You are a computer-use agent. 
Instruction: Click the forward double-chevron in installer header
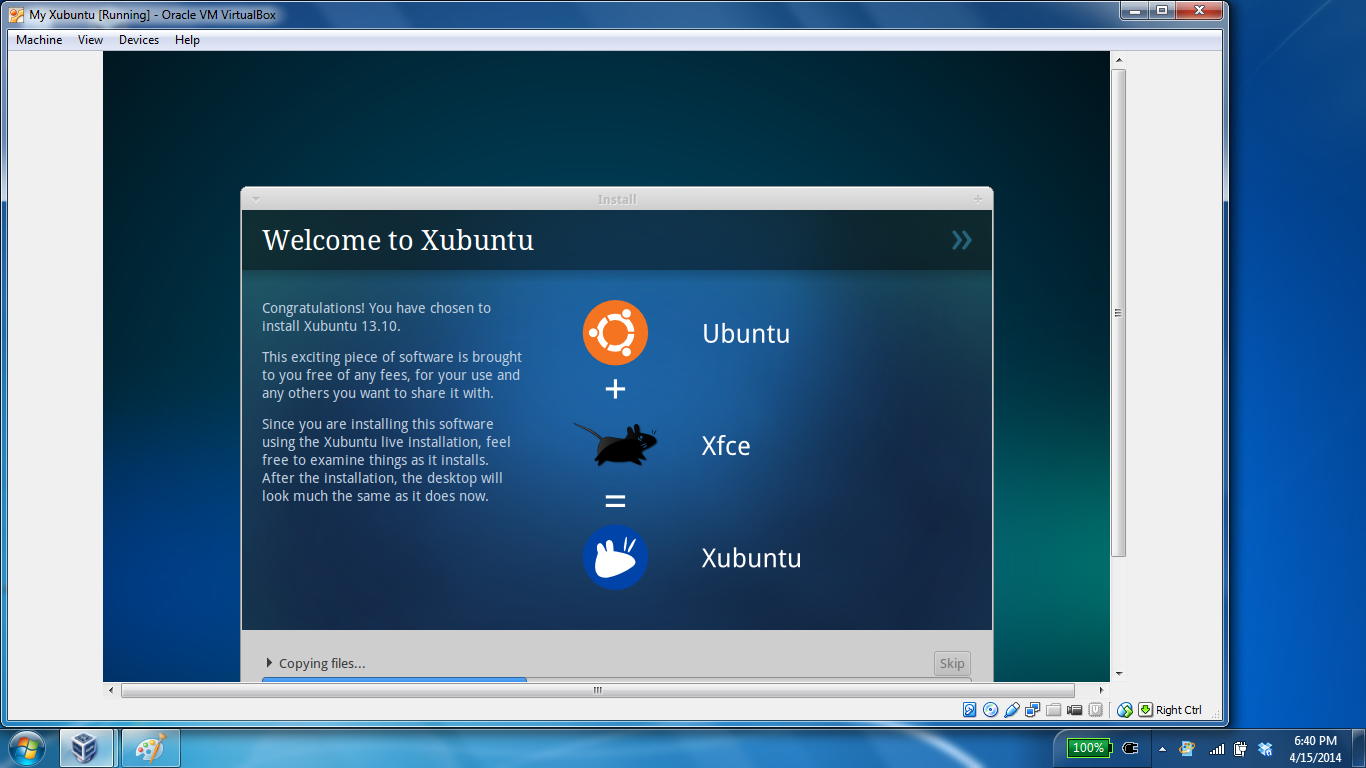coord(961,239)
